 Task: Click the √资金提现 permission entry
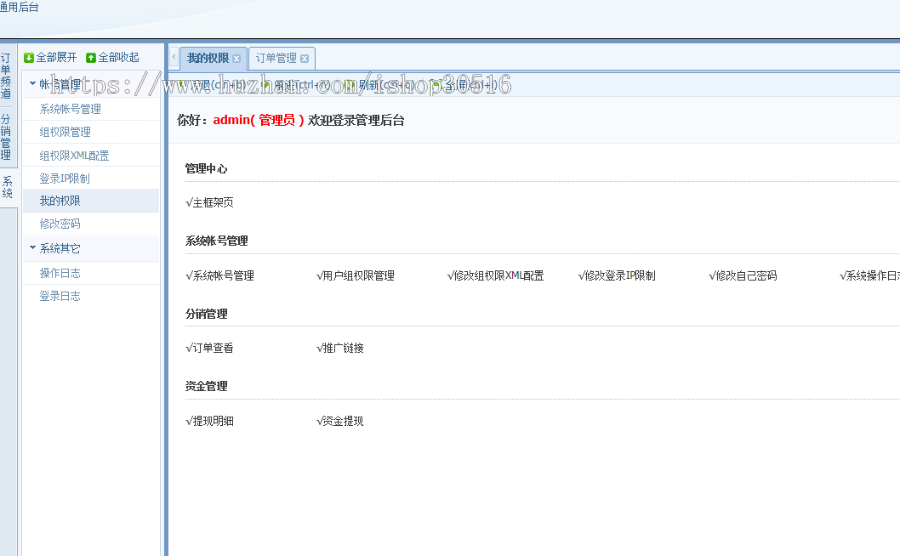coord(340,421)
